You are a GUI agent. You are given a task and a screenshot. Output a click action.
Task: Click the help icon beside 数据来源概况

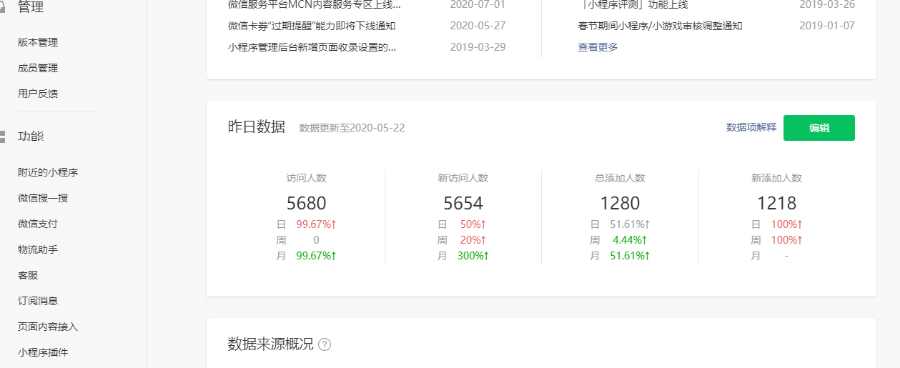coord(325,344)
